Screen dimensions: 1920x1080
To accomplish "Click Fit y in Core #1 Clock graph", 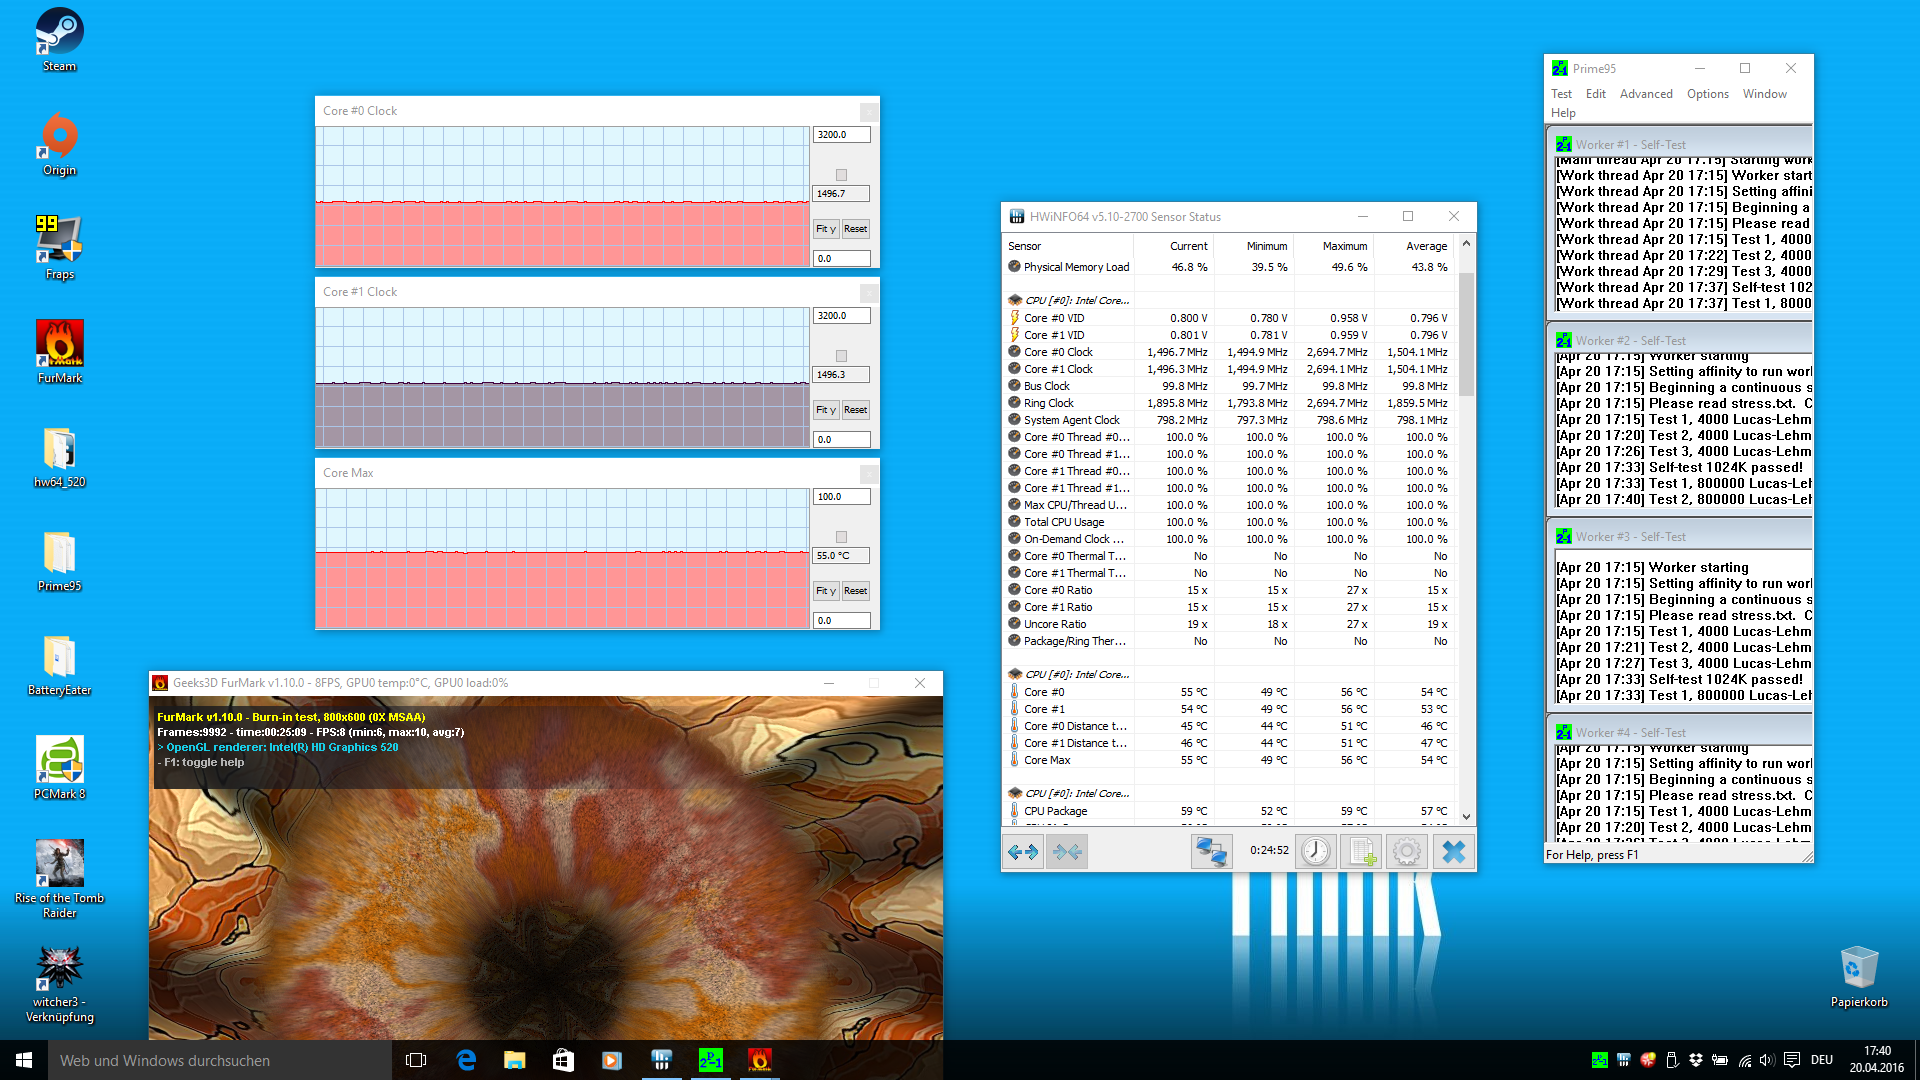I will 825,410.
